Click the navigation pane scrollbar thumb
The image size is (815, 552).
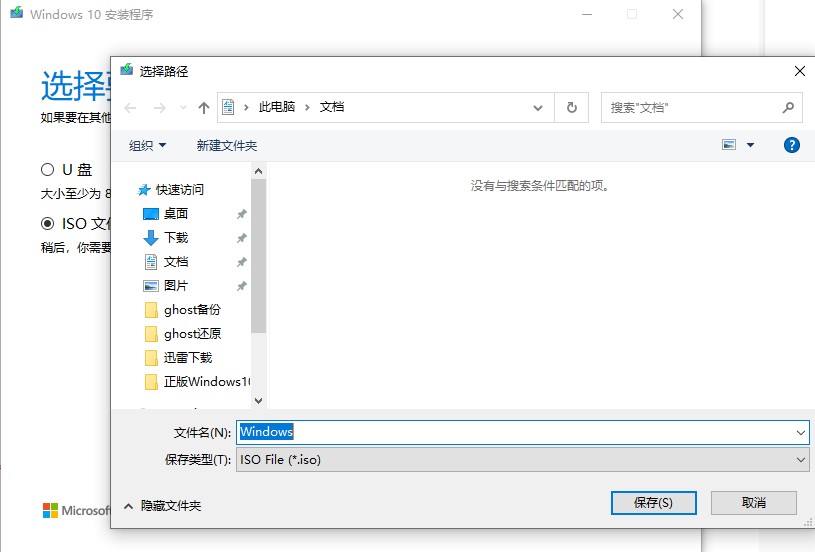click(258, 256)
